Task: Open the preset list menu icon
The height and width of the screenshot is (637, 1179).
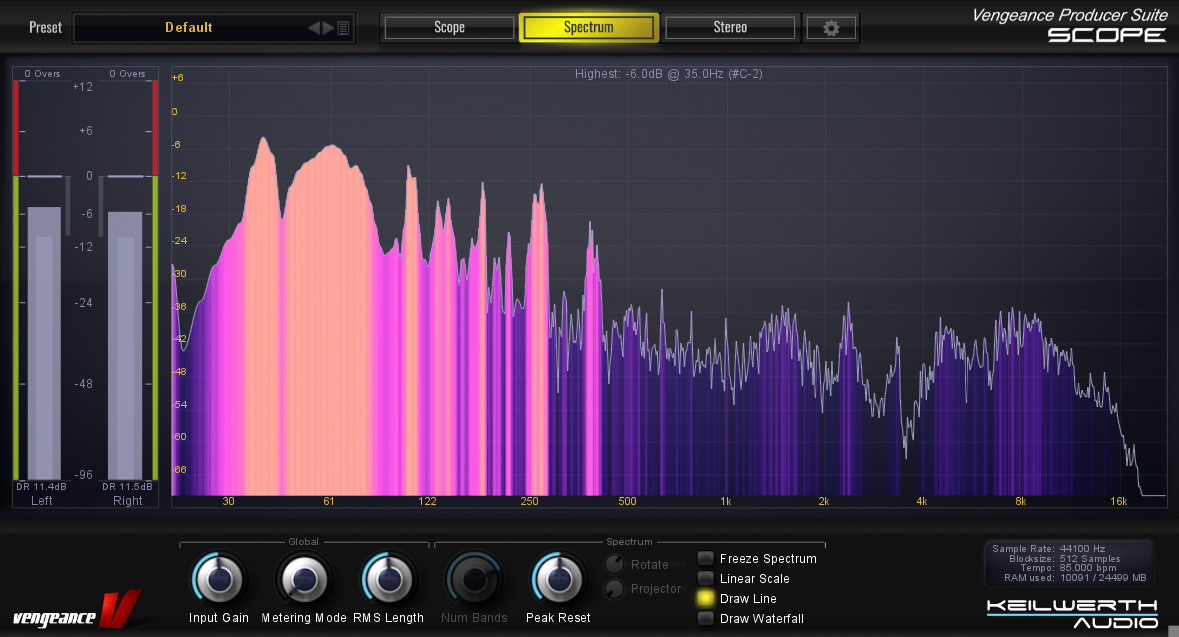Action: [343, 28]
